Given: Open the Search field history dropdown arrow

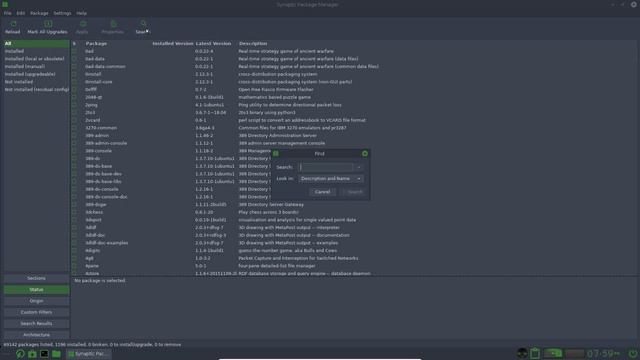Looking at the screenshot, I should pyautogui.click(x=359, y=167).
